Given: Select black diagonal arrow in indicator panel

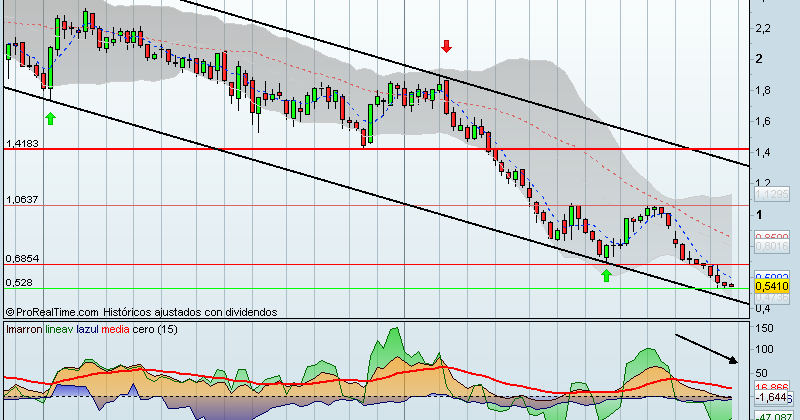Looking at the screenshot, I should point(707,349).
